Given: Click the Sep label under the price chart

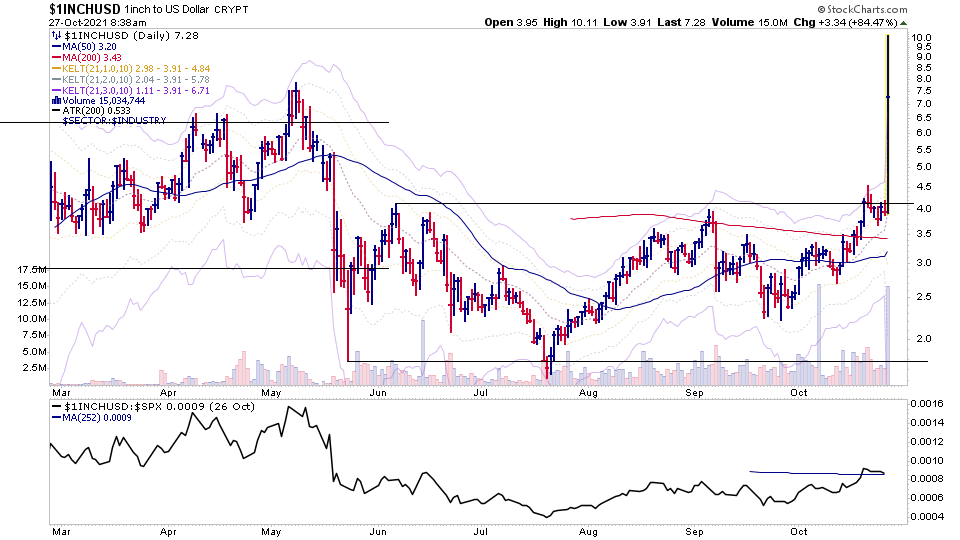Looking at the screenshot, I should [694, 392].
